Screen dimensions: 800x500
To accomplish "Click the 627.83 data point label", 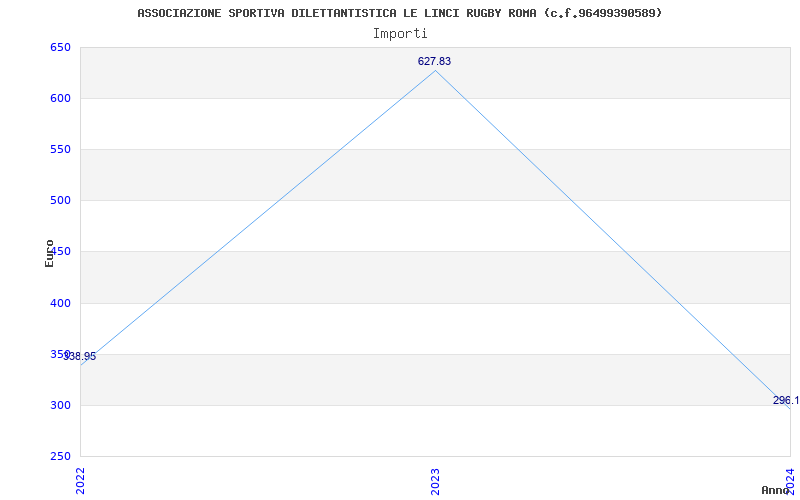I will 434,61.
